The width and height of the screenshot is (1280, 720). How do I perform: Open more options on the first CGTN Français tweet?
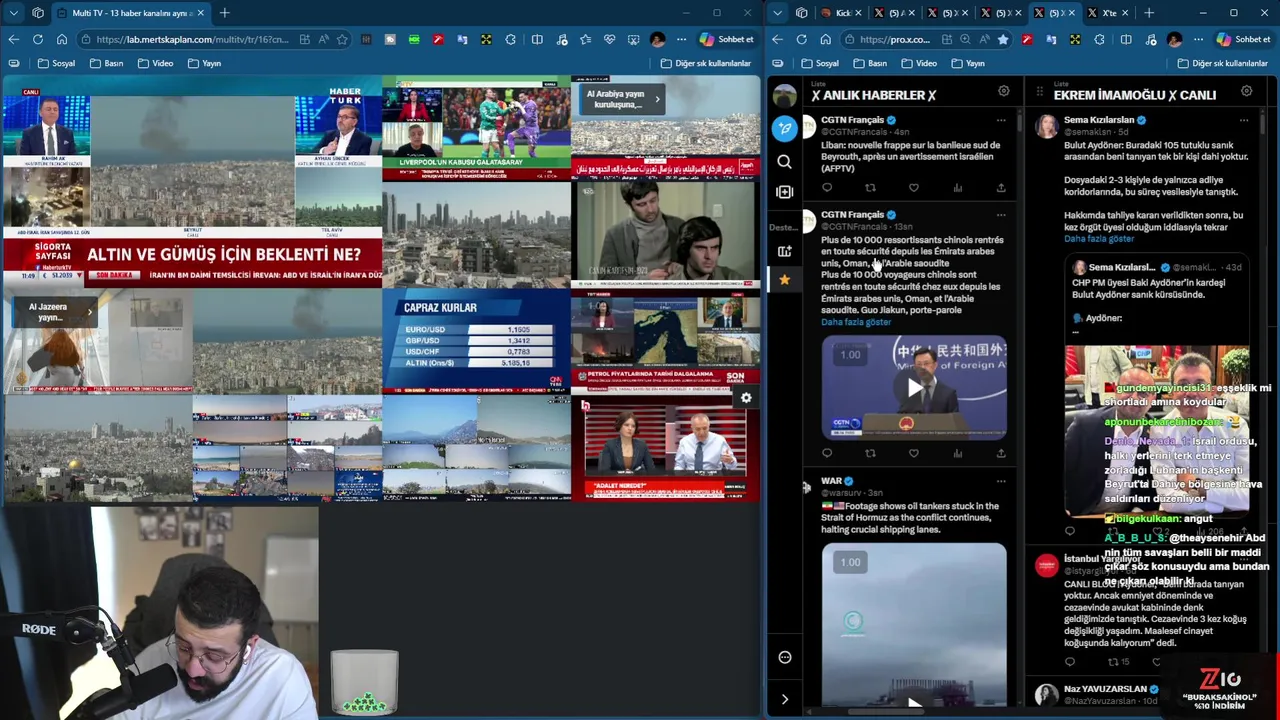1001,120
